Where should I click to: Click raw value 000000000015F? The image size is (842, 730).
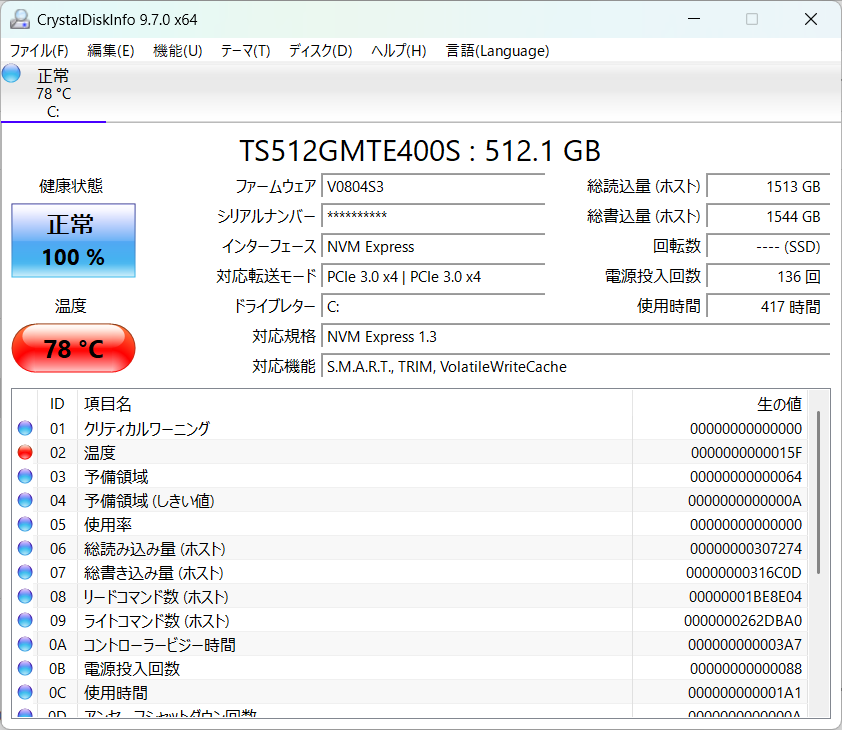[x=746, y=453]
